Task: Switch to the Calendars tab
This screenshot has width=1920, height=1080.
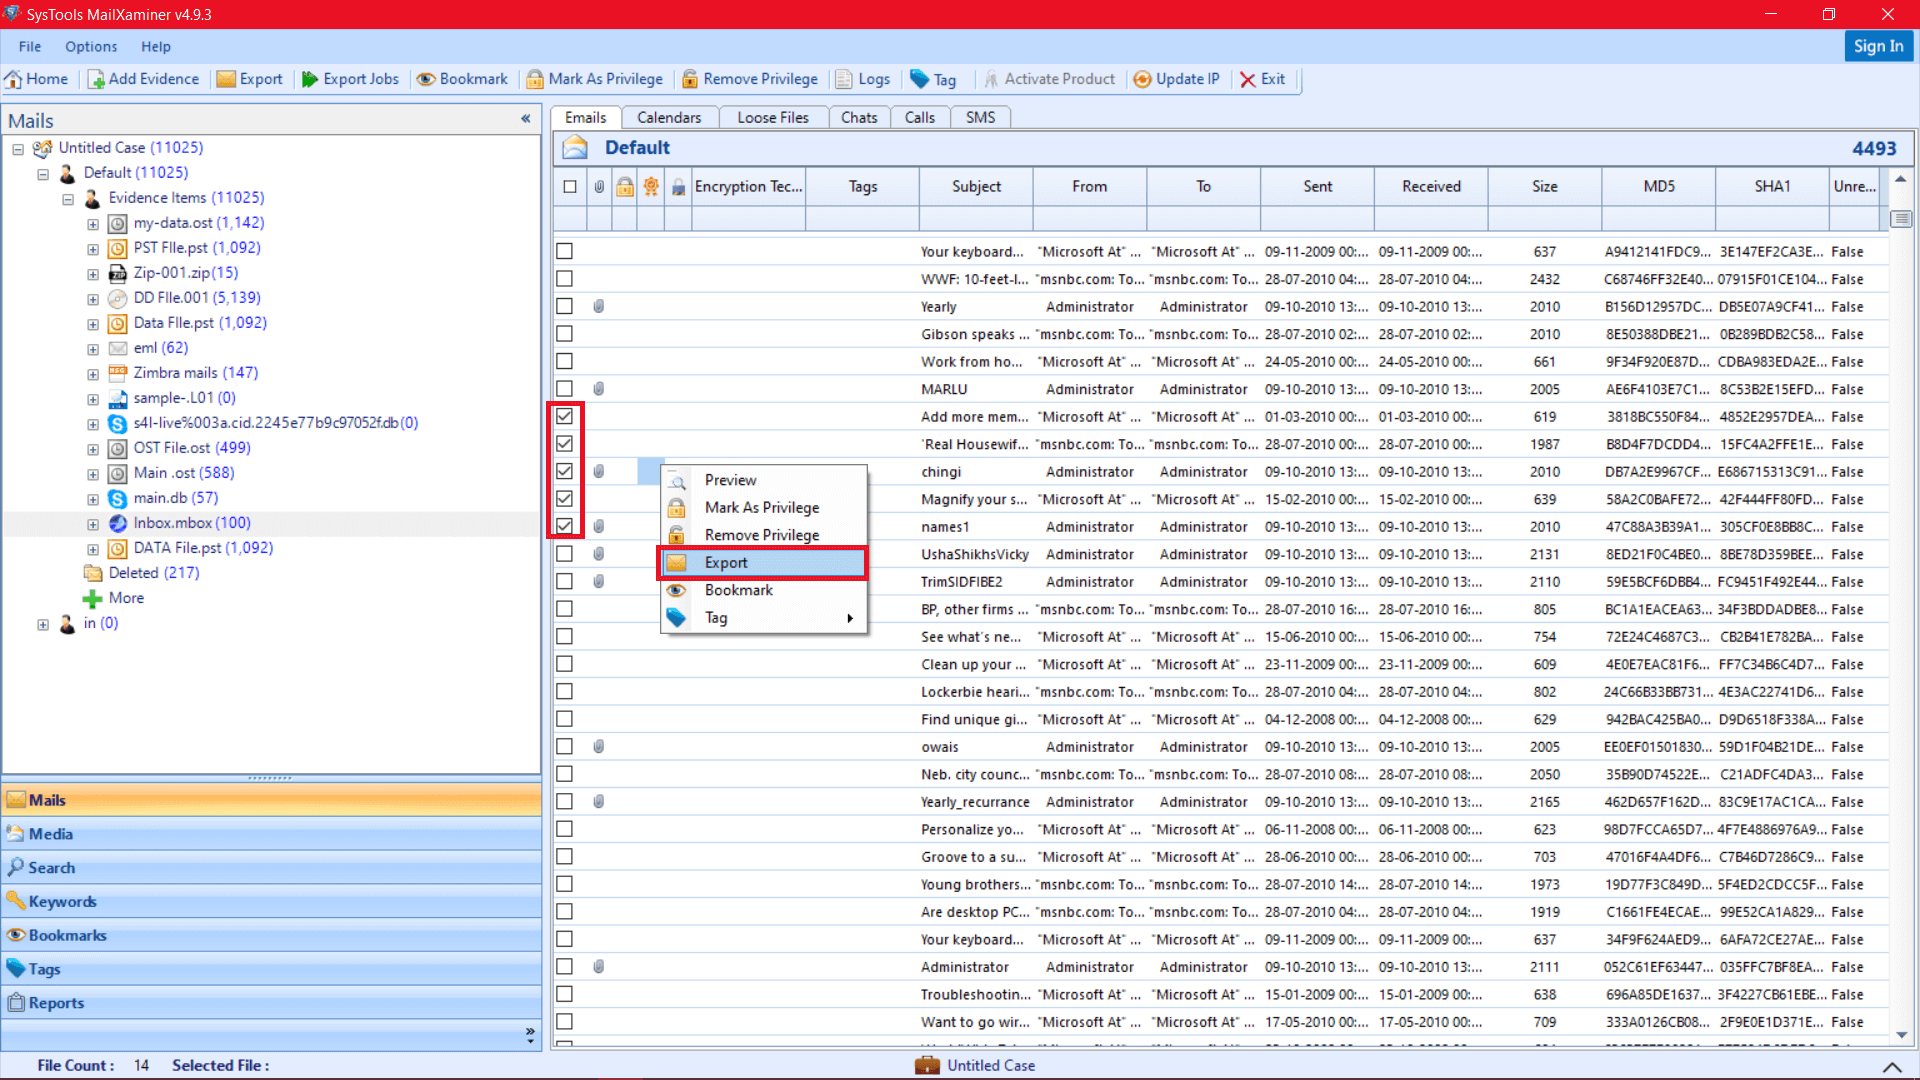Action: pyautogui.click(x=669, y=117)
